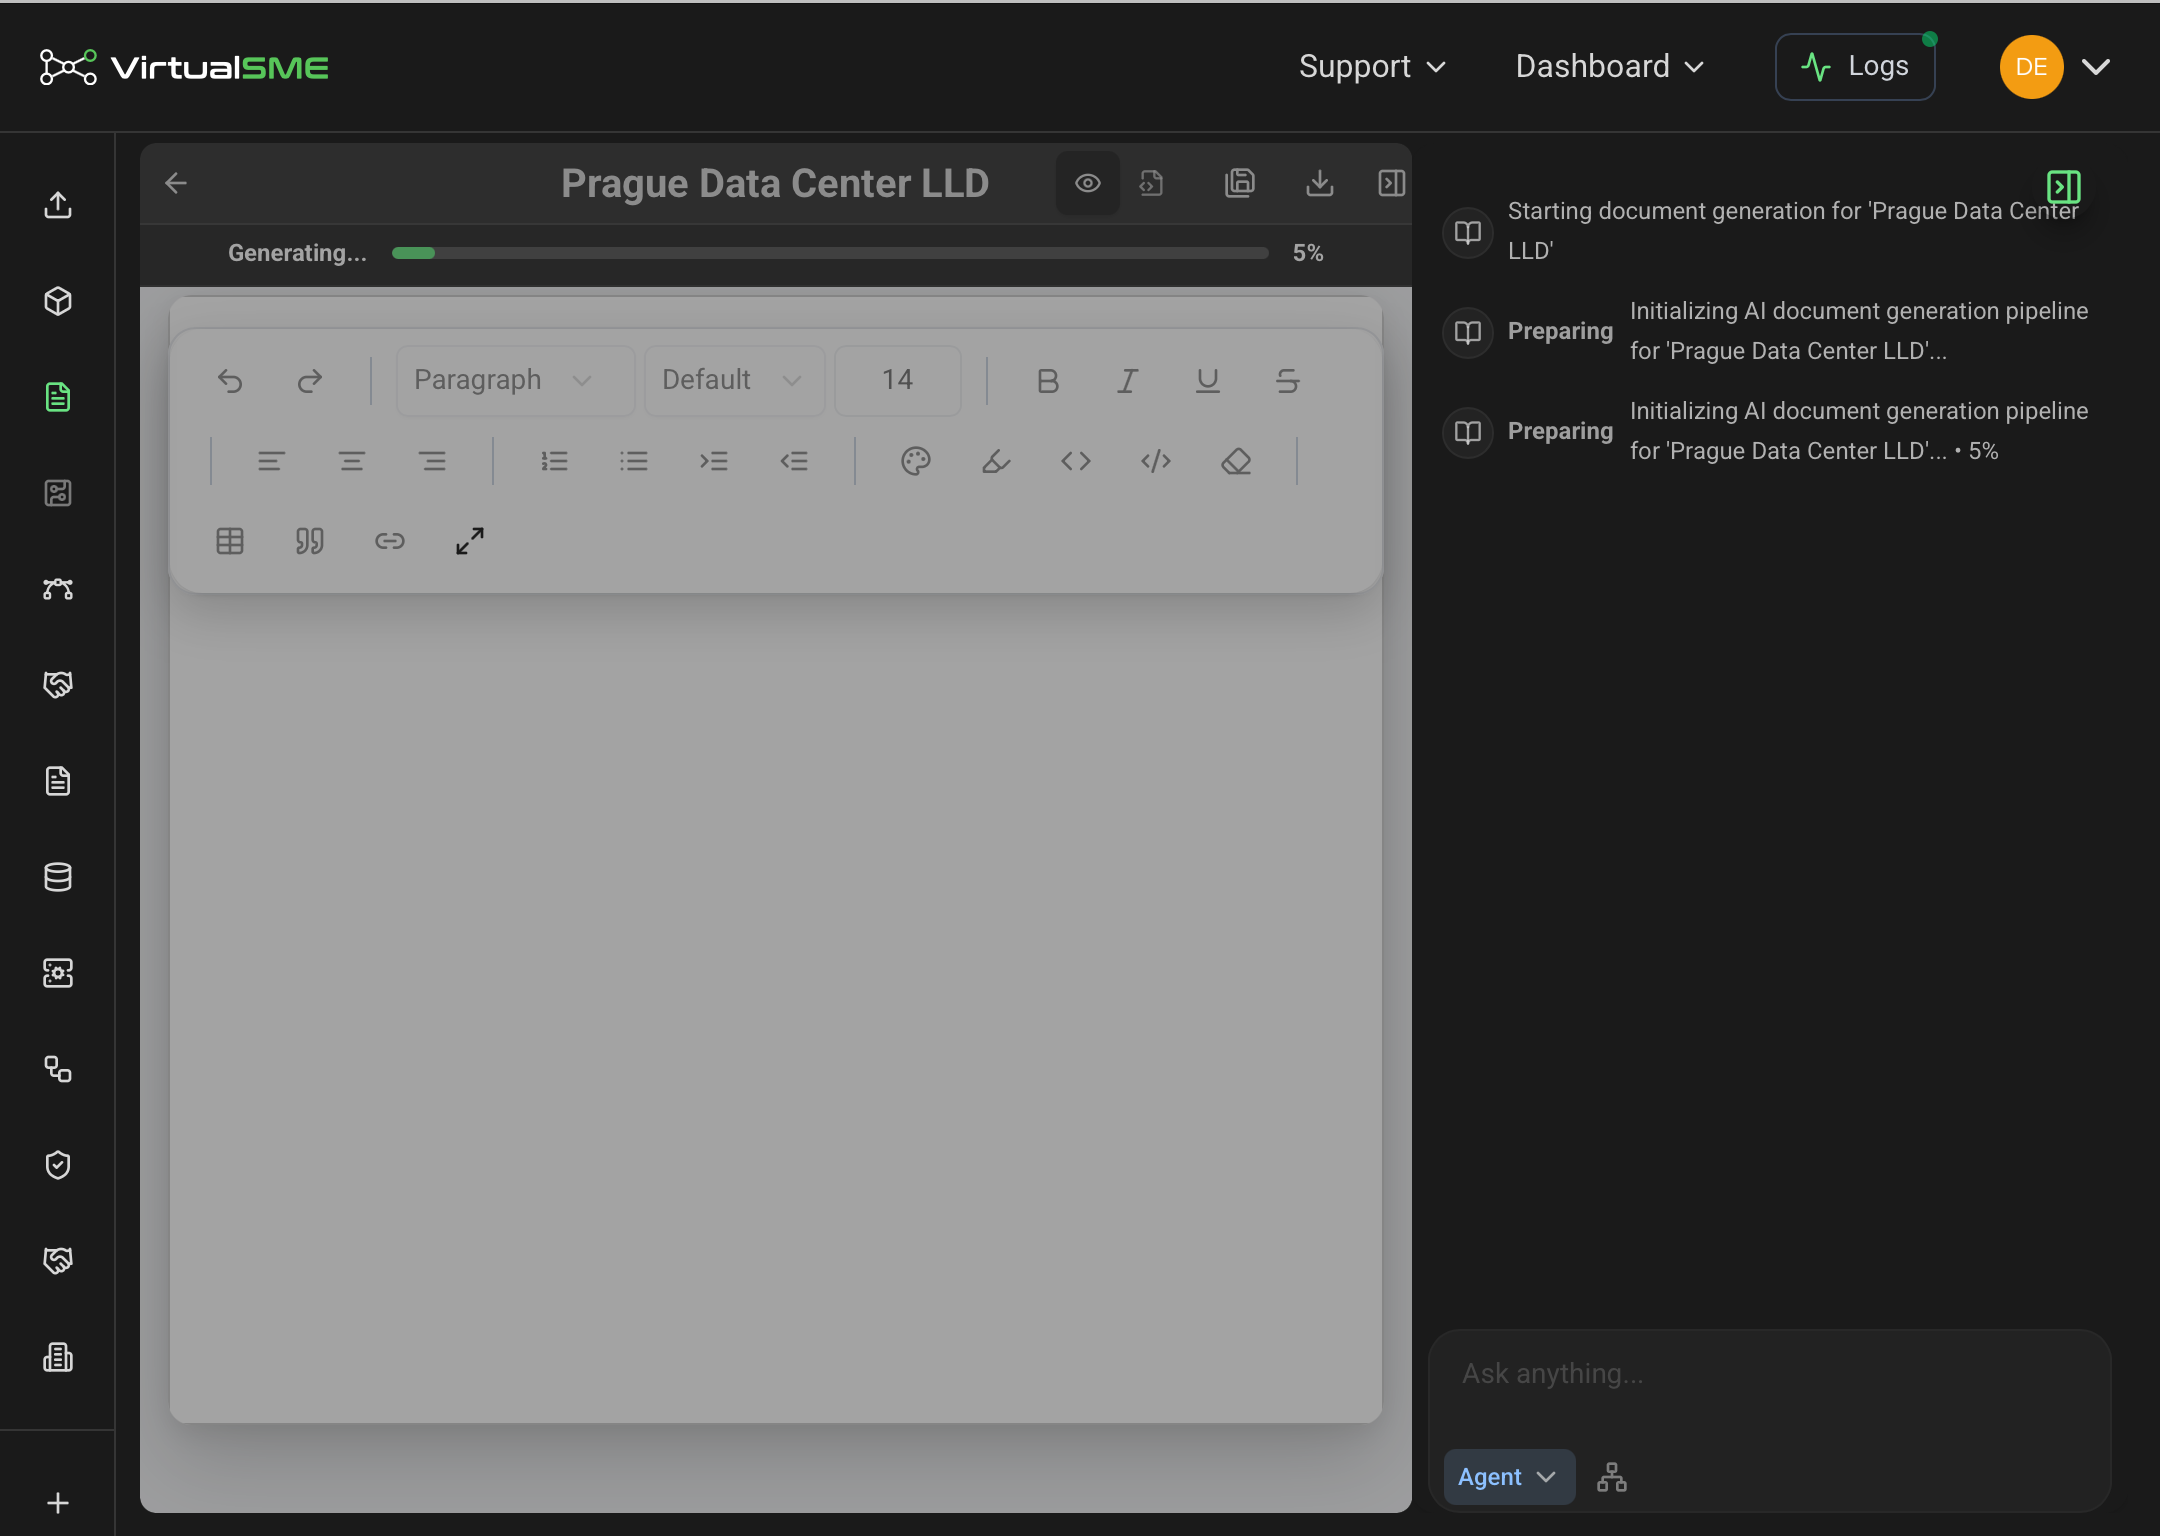2160x1536 pixels.
Task: Insert a table
Action: point(230,541)
